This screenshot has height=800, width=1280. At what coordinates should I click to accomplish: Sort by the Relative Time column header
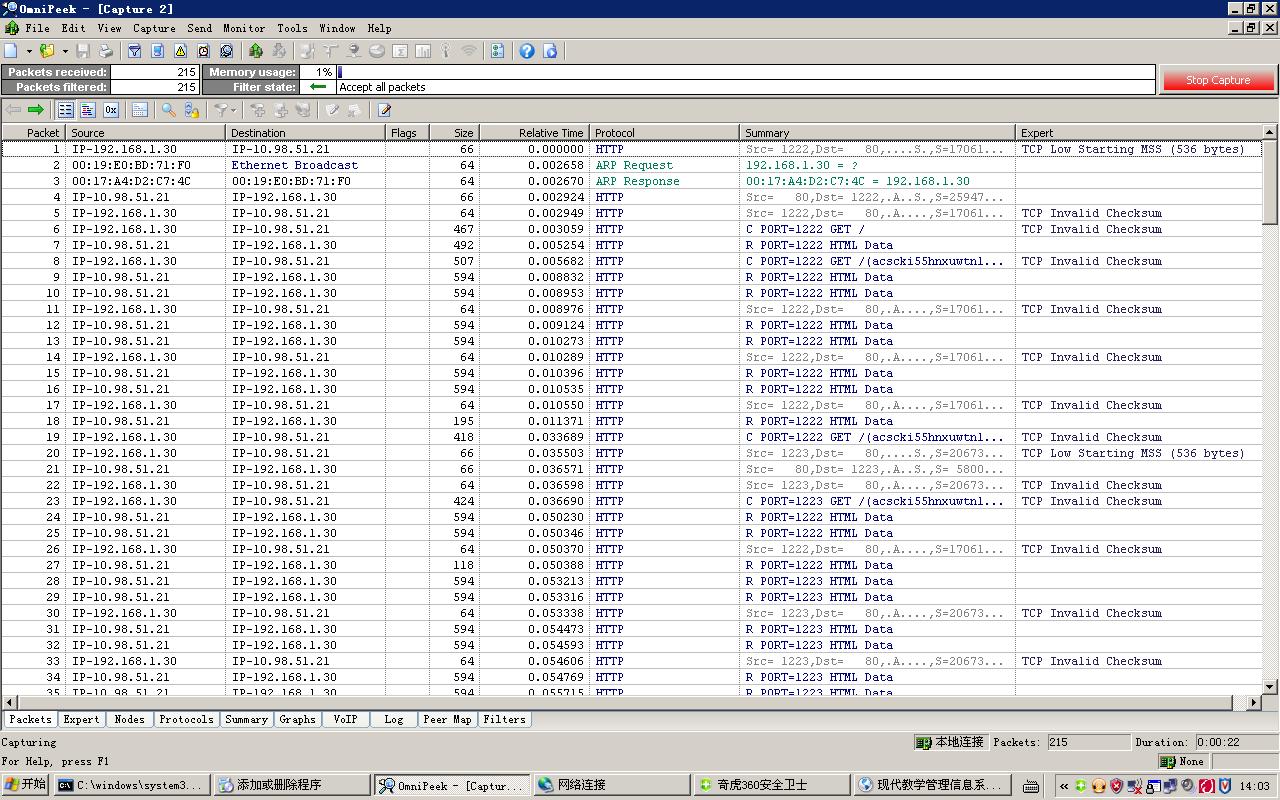click(x=534, y=132)
